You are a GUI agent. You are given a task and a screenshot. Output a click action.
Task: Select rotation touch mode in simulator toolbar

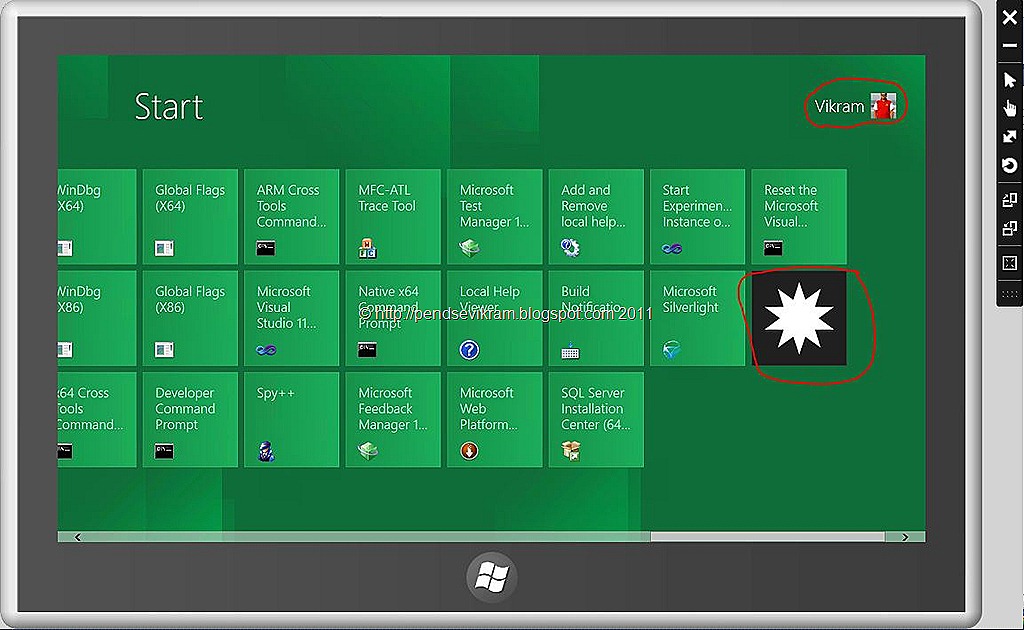[1010, 165]
